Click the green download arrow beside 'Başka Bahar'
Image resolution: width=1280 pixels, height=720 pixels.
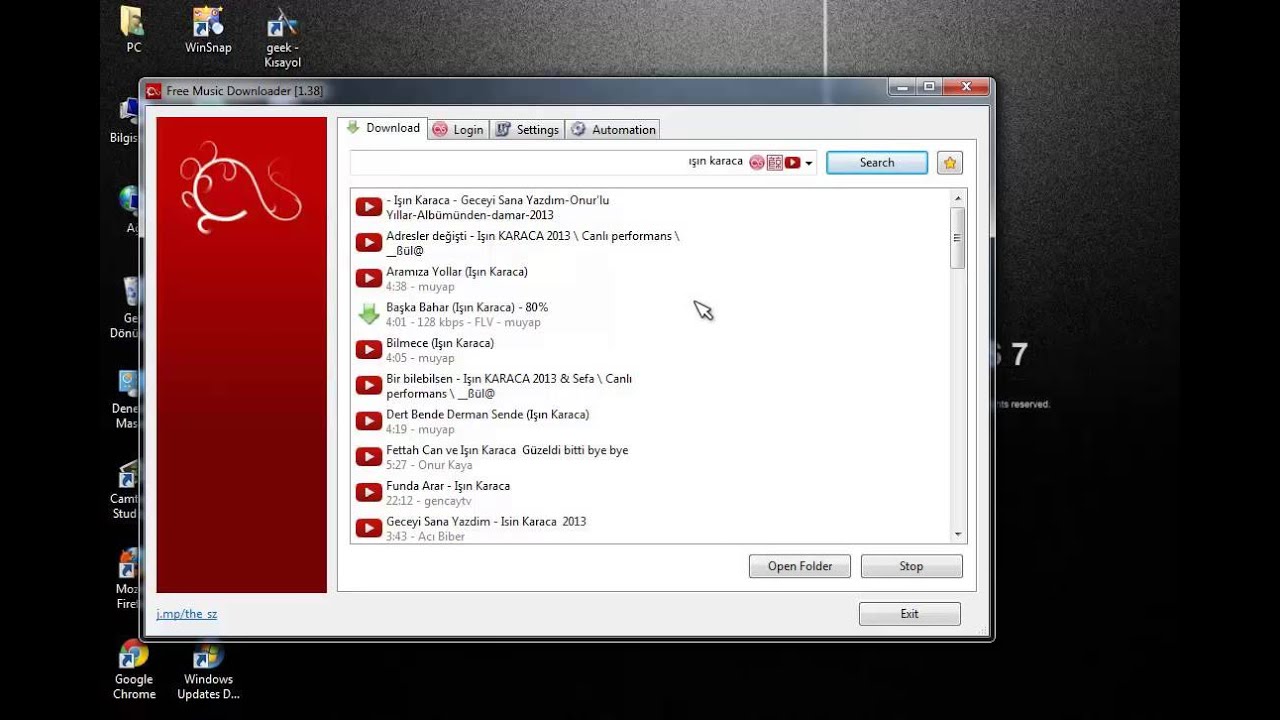[x=369, y=314]
